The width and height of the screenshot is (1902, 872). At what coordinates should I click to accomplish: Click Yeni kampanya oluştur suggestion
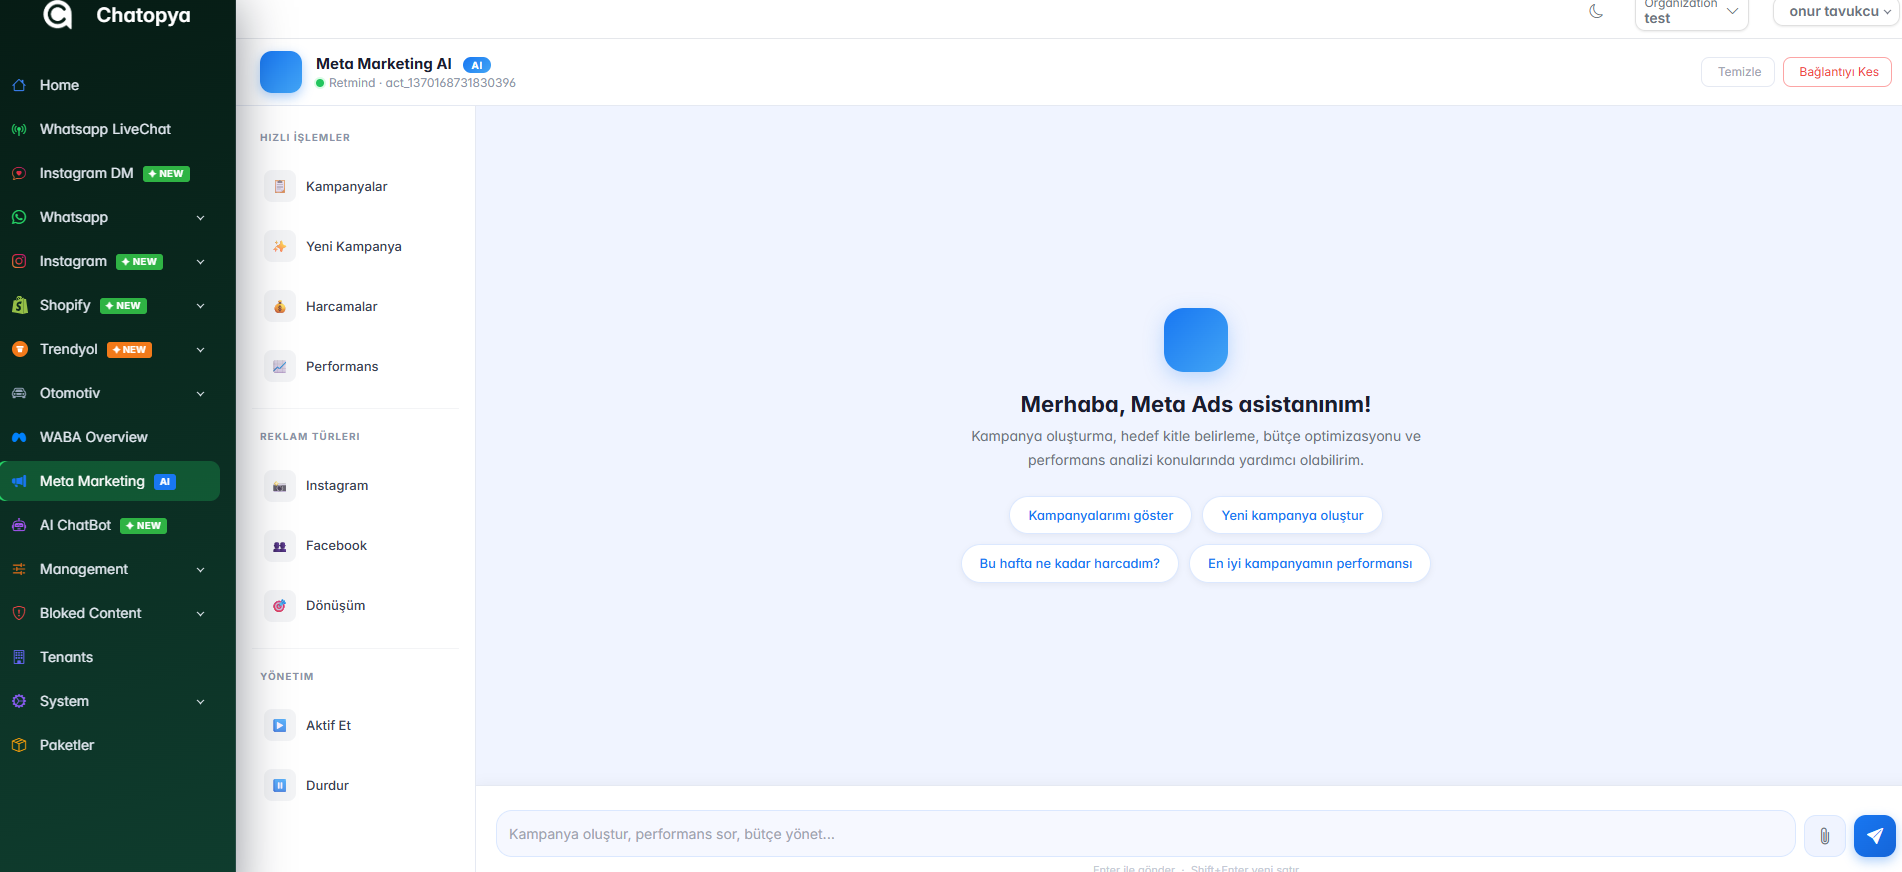[x=1292, y=516]
